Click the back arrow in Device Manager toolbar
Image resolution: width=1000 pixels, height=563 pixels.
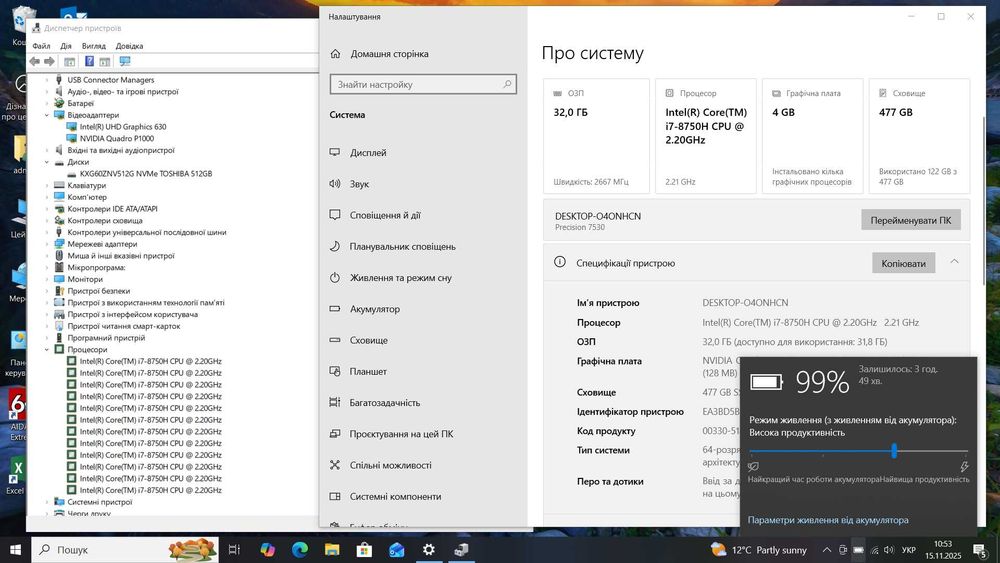click(34, 61)
